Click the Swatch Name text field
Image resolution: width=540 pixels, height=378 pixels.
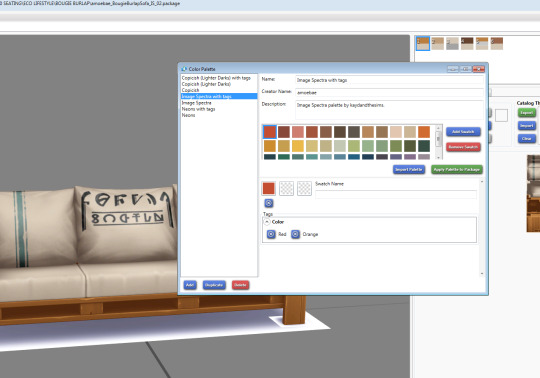pyautogui.click(x=396, y=195)
